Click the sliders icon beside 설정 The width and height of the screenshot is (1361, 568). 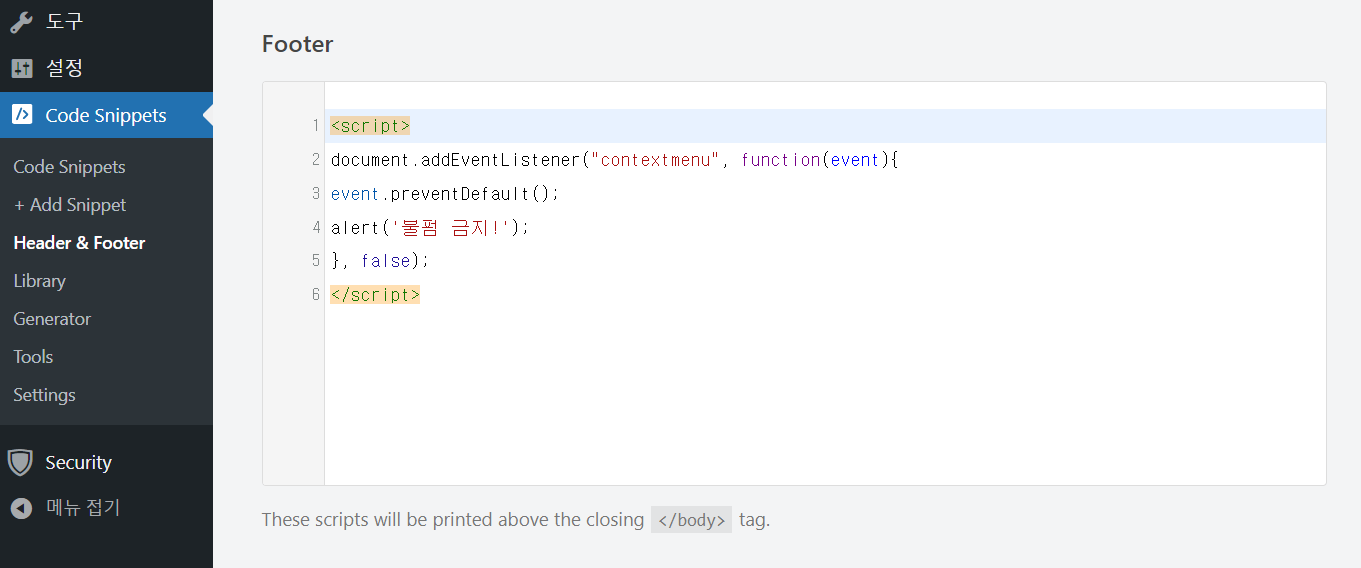22,68
